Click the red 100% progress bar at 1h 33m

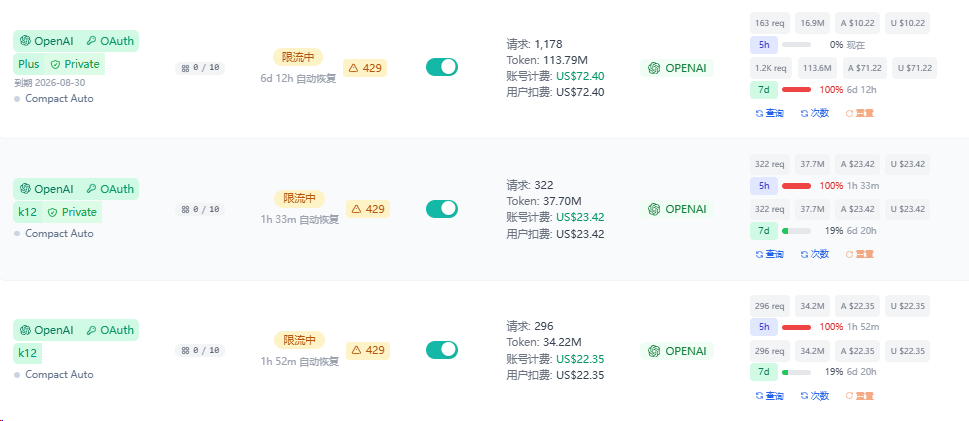pos(796,185)
